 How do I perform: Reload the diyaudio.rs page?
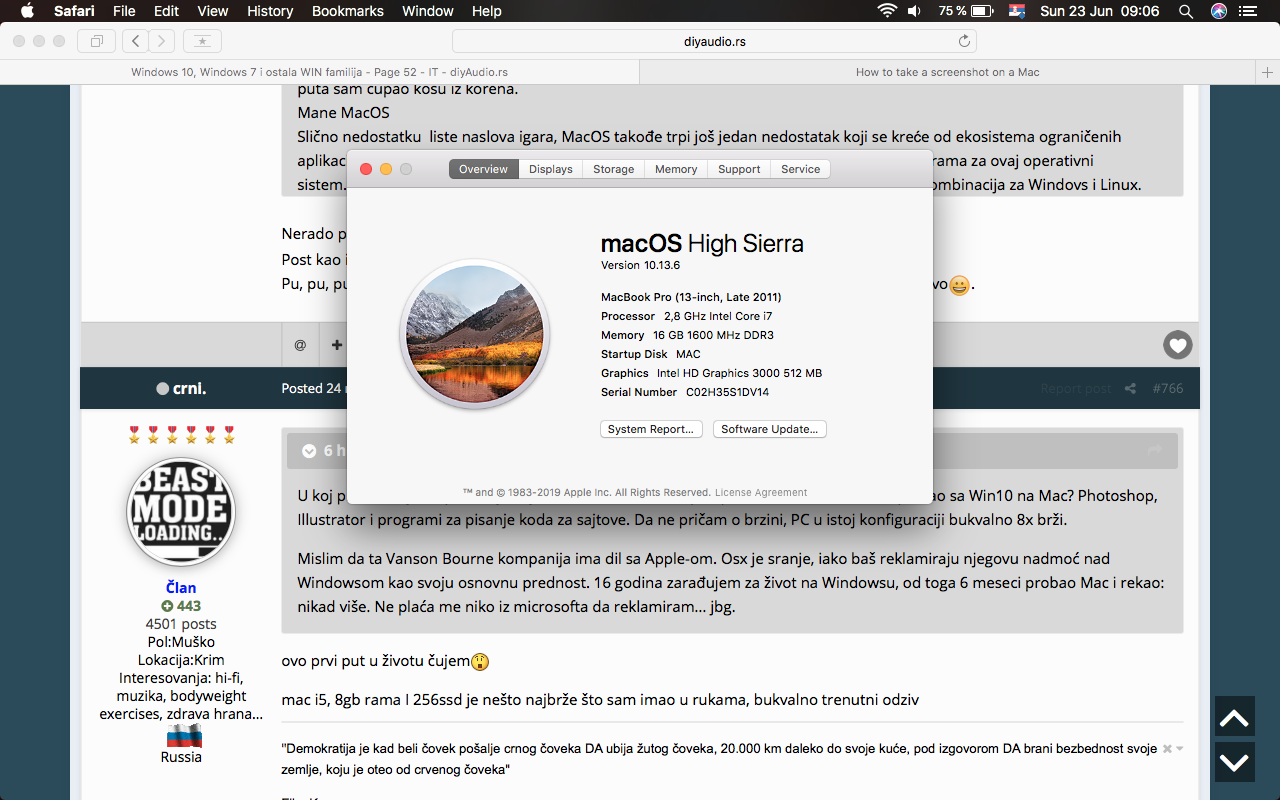[964, 41]
